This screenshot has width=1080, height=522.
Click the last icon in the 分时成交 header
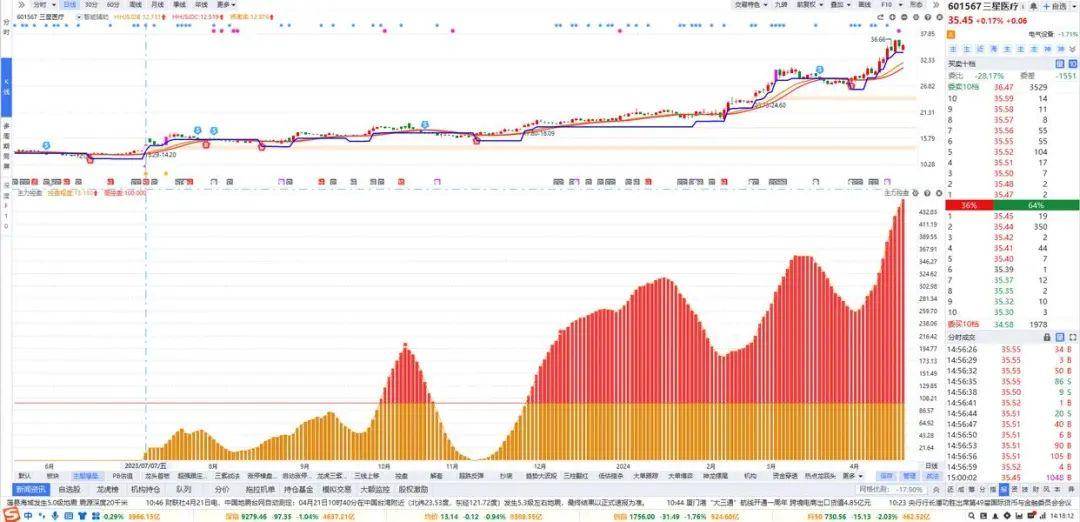[1072, 337]
